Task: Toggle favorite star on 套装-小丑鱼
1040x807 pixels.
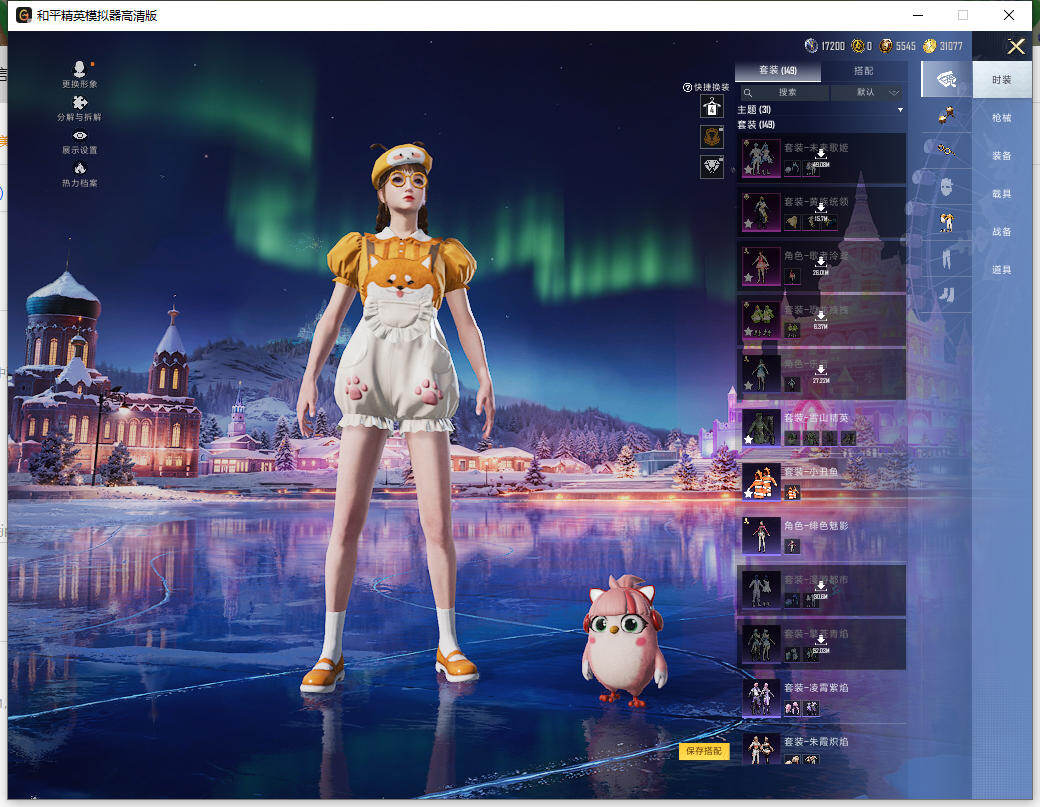Action: 748,493
